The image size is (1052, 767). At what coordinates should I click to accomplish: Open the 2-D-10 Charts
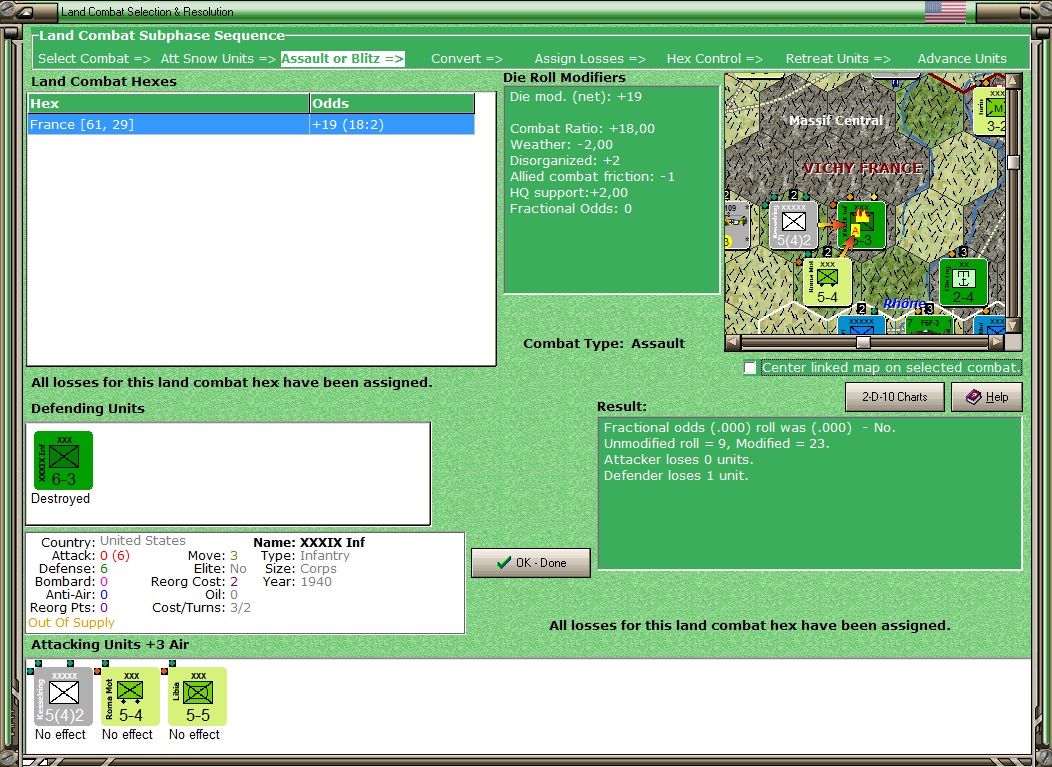(894, 397)
